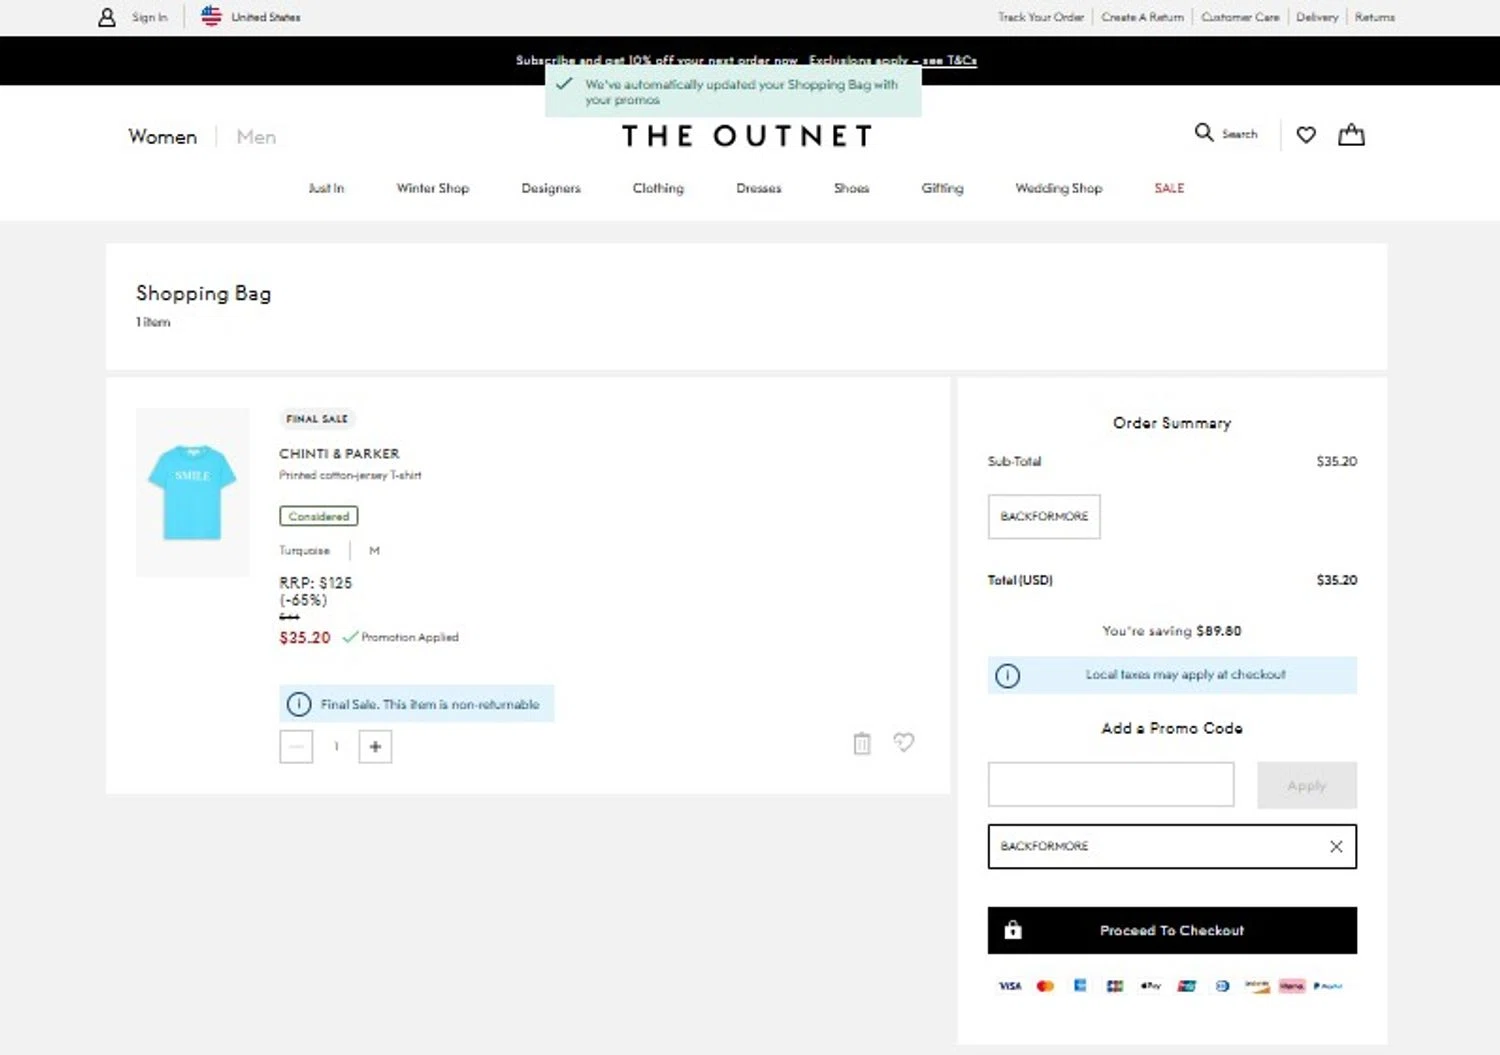Screen dimensions: 1500x1055
Task: Open the Dresses menu
Action: click(759, 188)
